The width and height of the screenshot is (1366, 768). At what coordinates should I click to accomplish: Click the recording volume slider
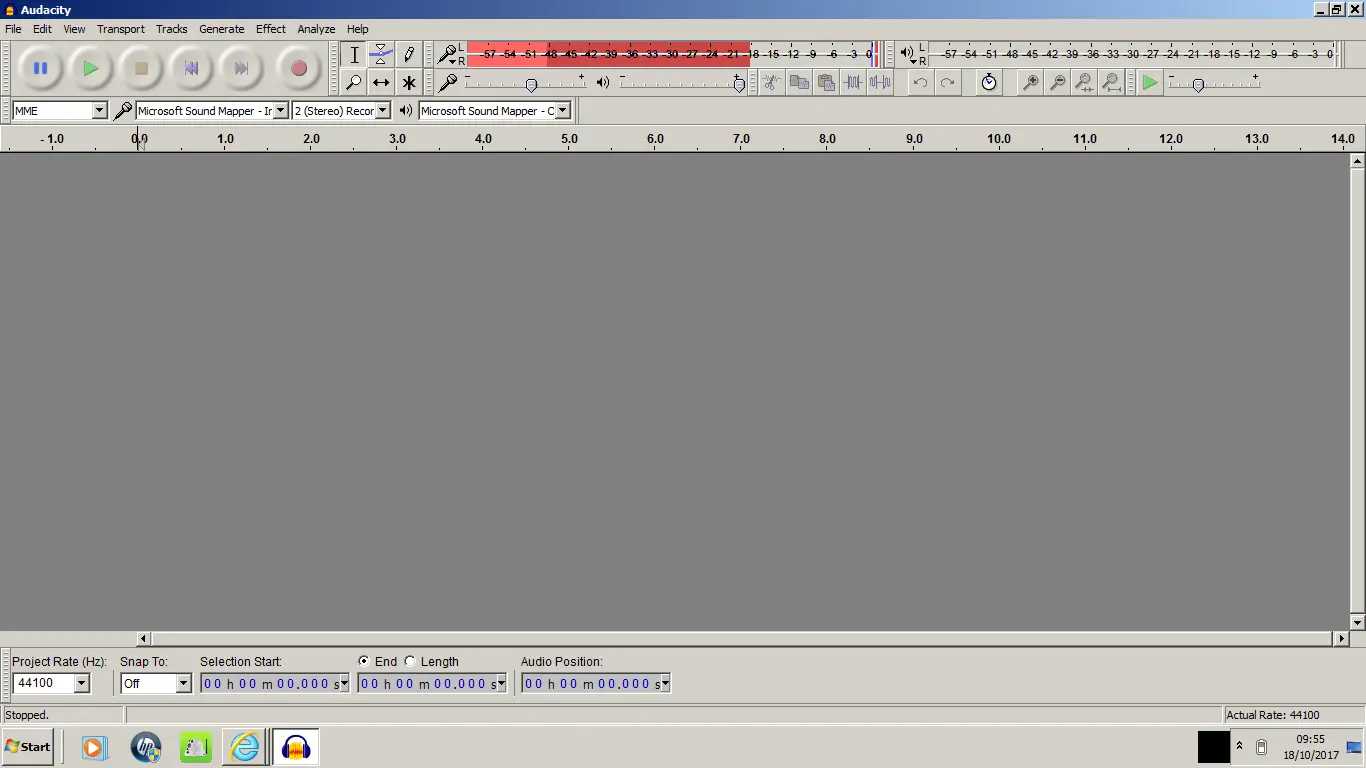point(531,84)
